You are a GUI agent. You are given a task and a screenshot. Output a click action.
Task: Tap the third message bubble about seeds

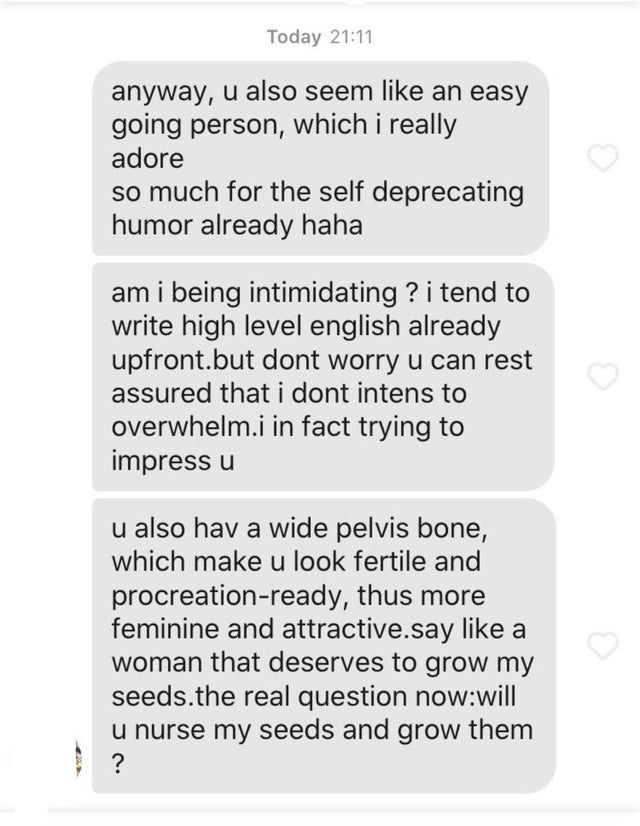[x=324, y=646]
